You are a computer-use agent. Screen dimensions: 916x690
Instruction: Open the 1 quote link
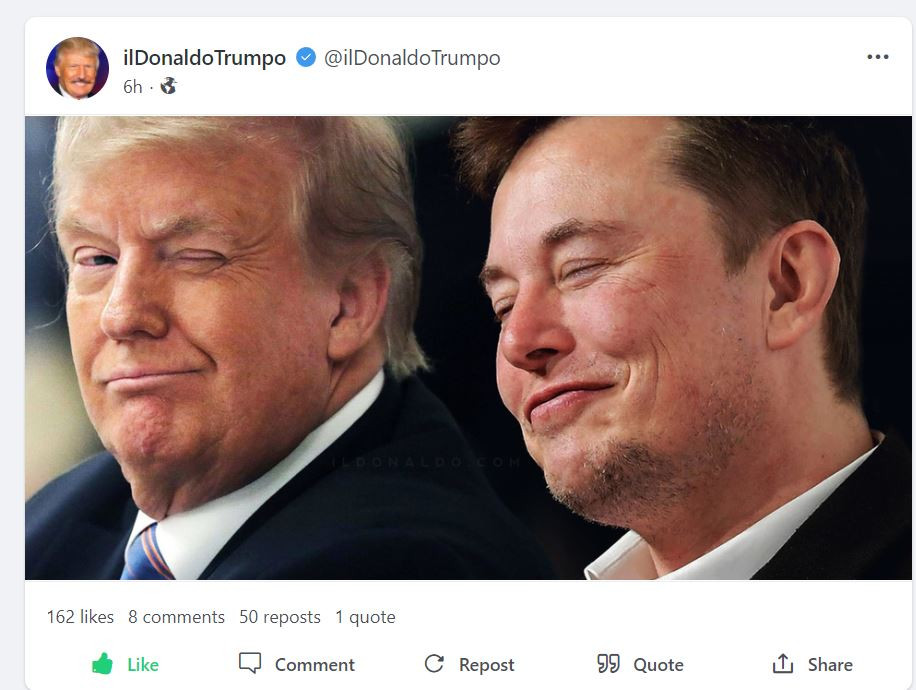coord(365,617)
